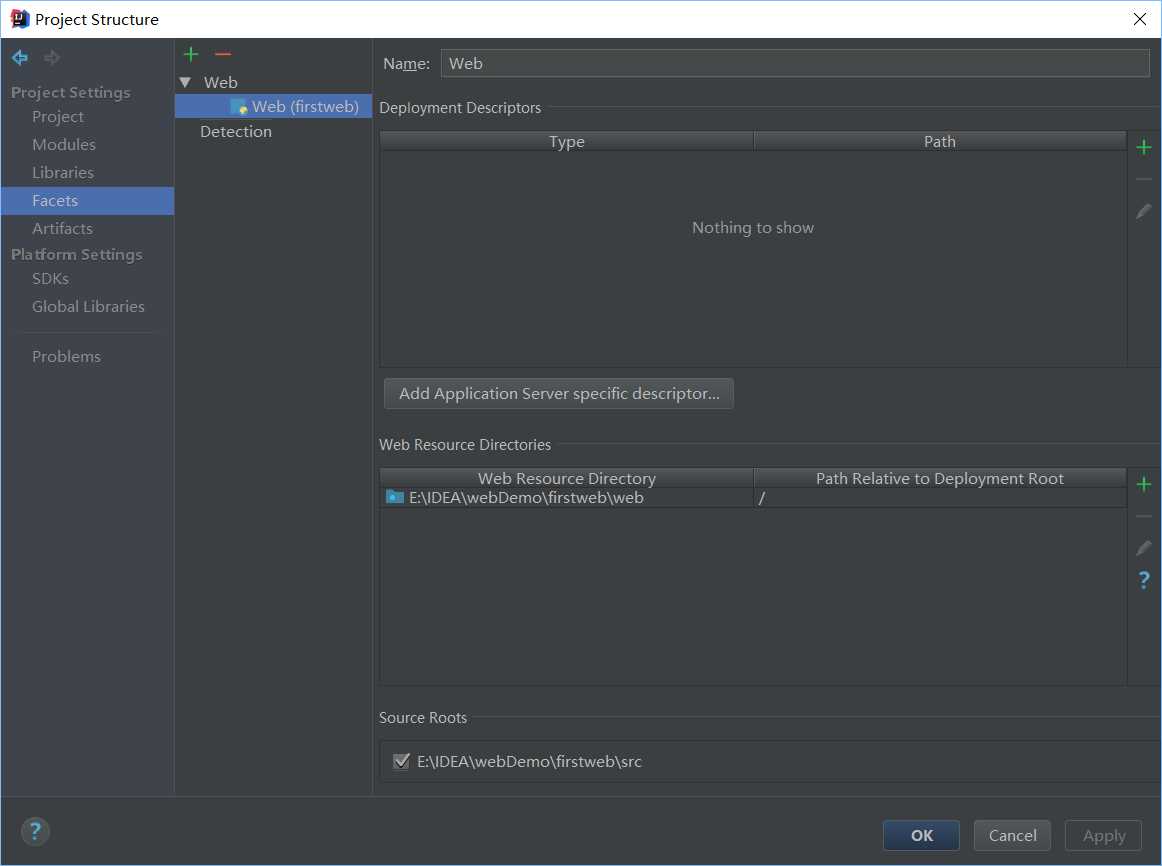The height and width of the screenshot is (866, 1162).
Task: Select the Web parent node in the tree
Action: pyautogui.click(x=221, y=82)
